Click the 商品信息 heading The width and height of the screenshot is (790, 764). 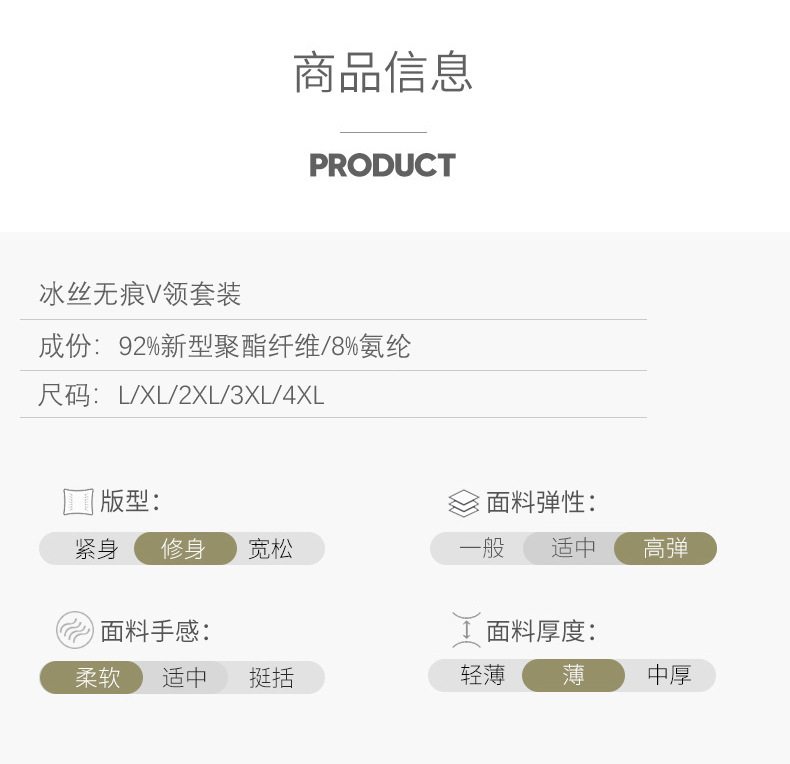pyautogui.click(x=383, y=73)
